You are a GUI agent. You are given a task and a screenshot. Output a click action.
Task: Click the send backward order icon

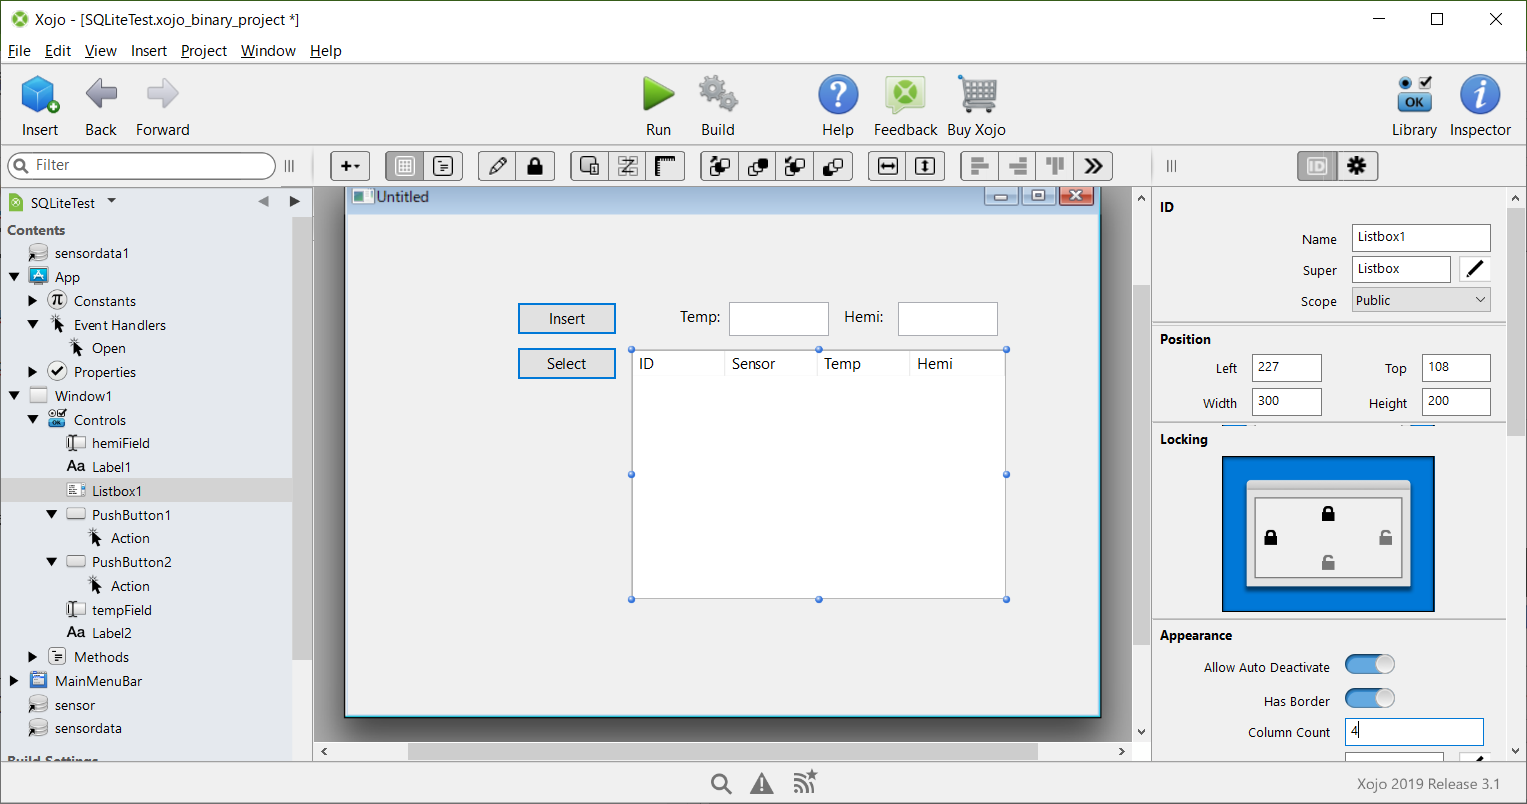(x=795, y=166)
